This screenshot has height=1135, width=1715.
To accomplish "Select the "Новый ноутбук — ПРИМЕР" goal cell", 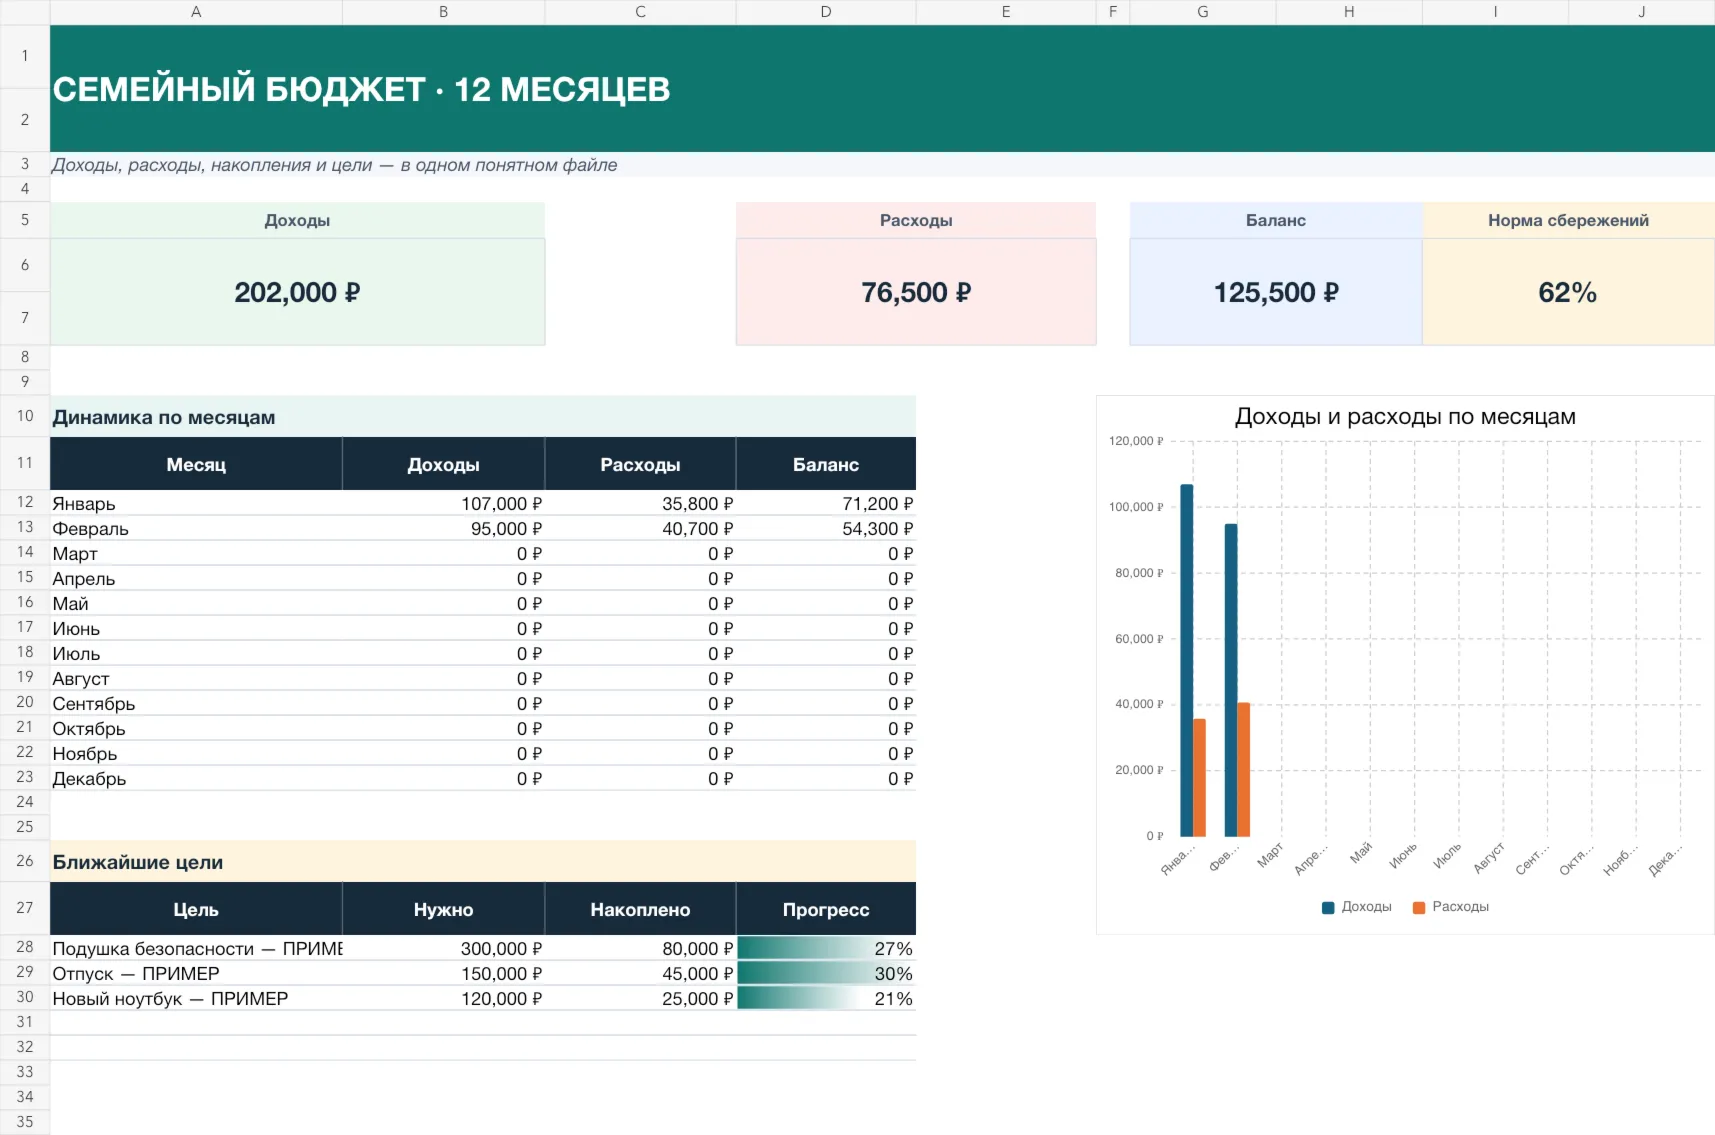I will click(x=196, y=998).
